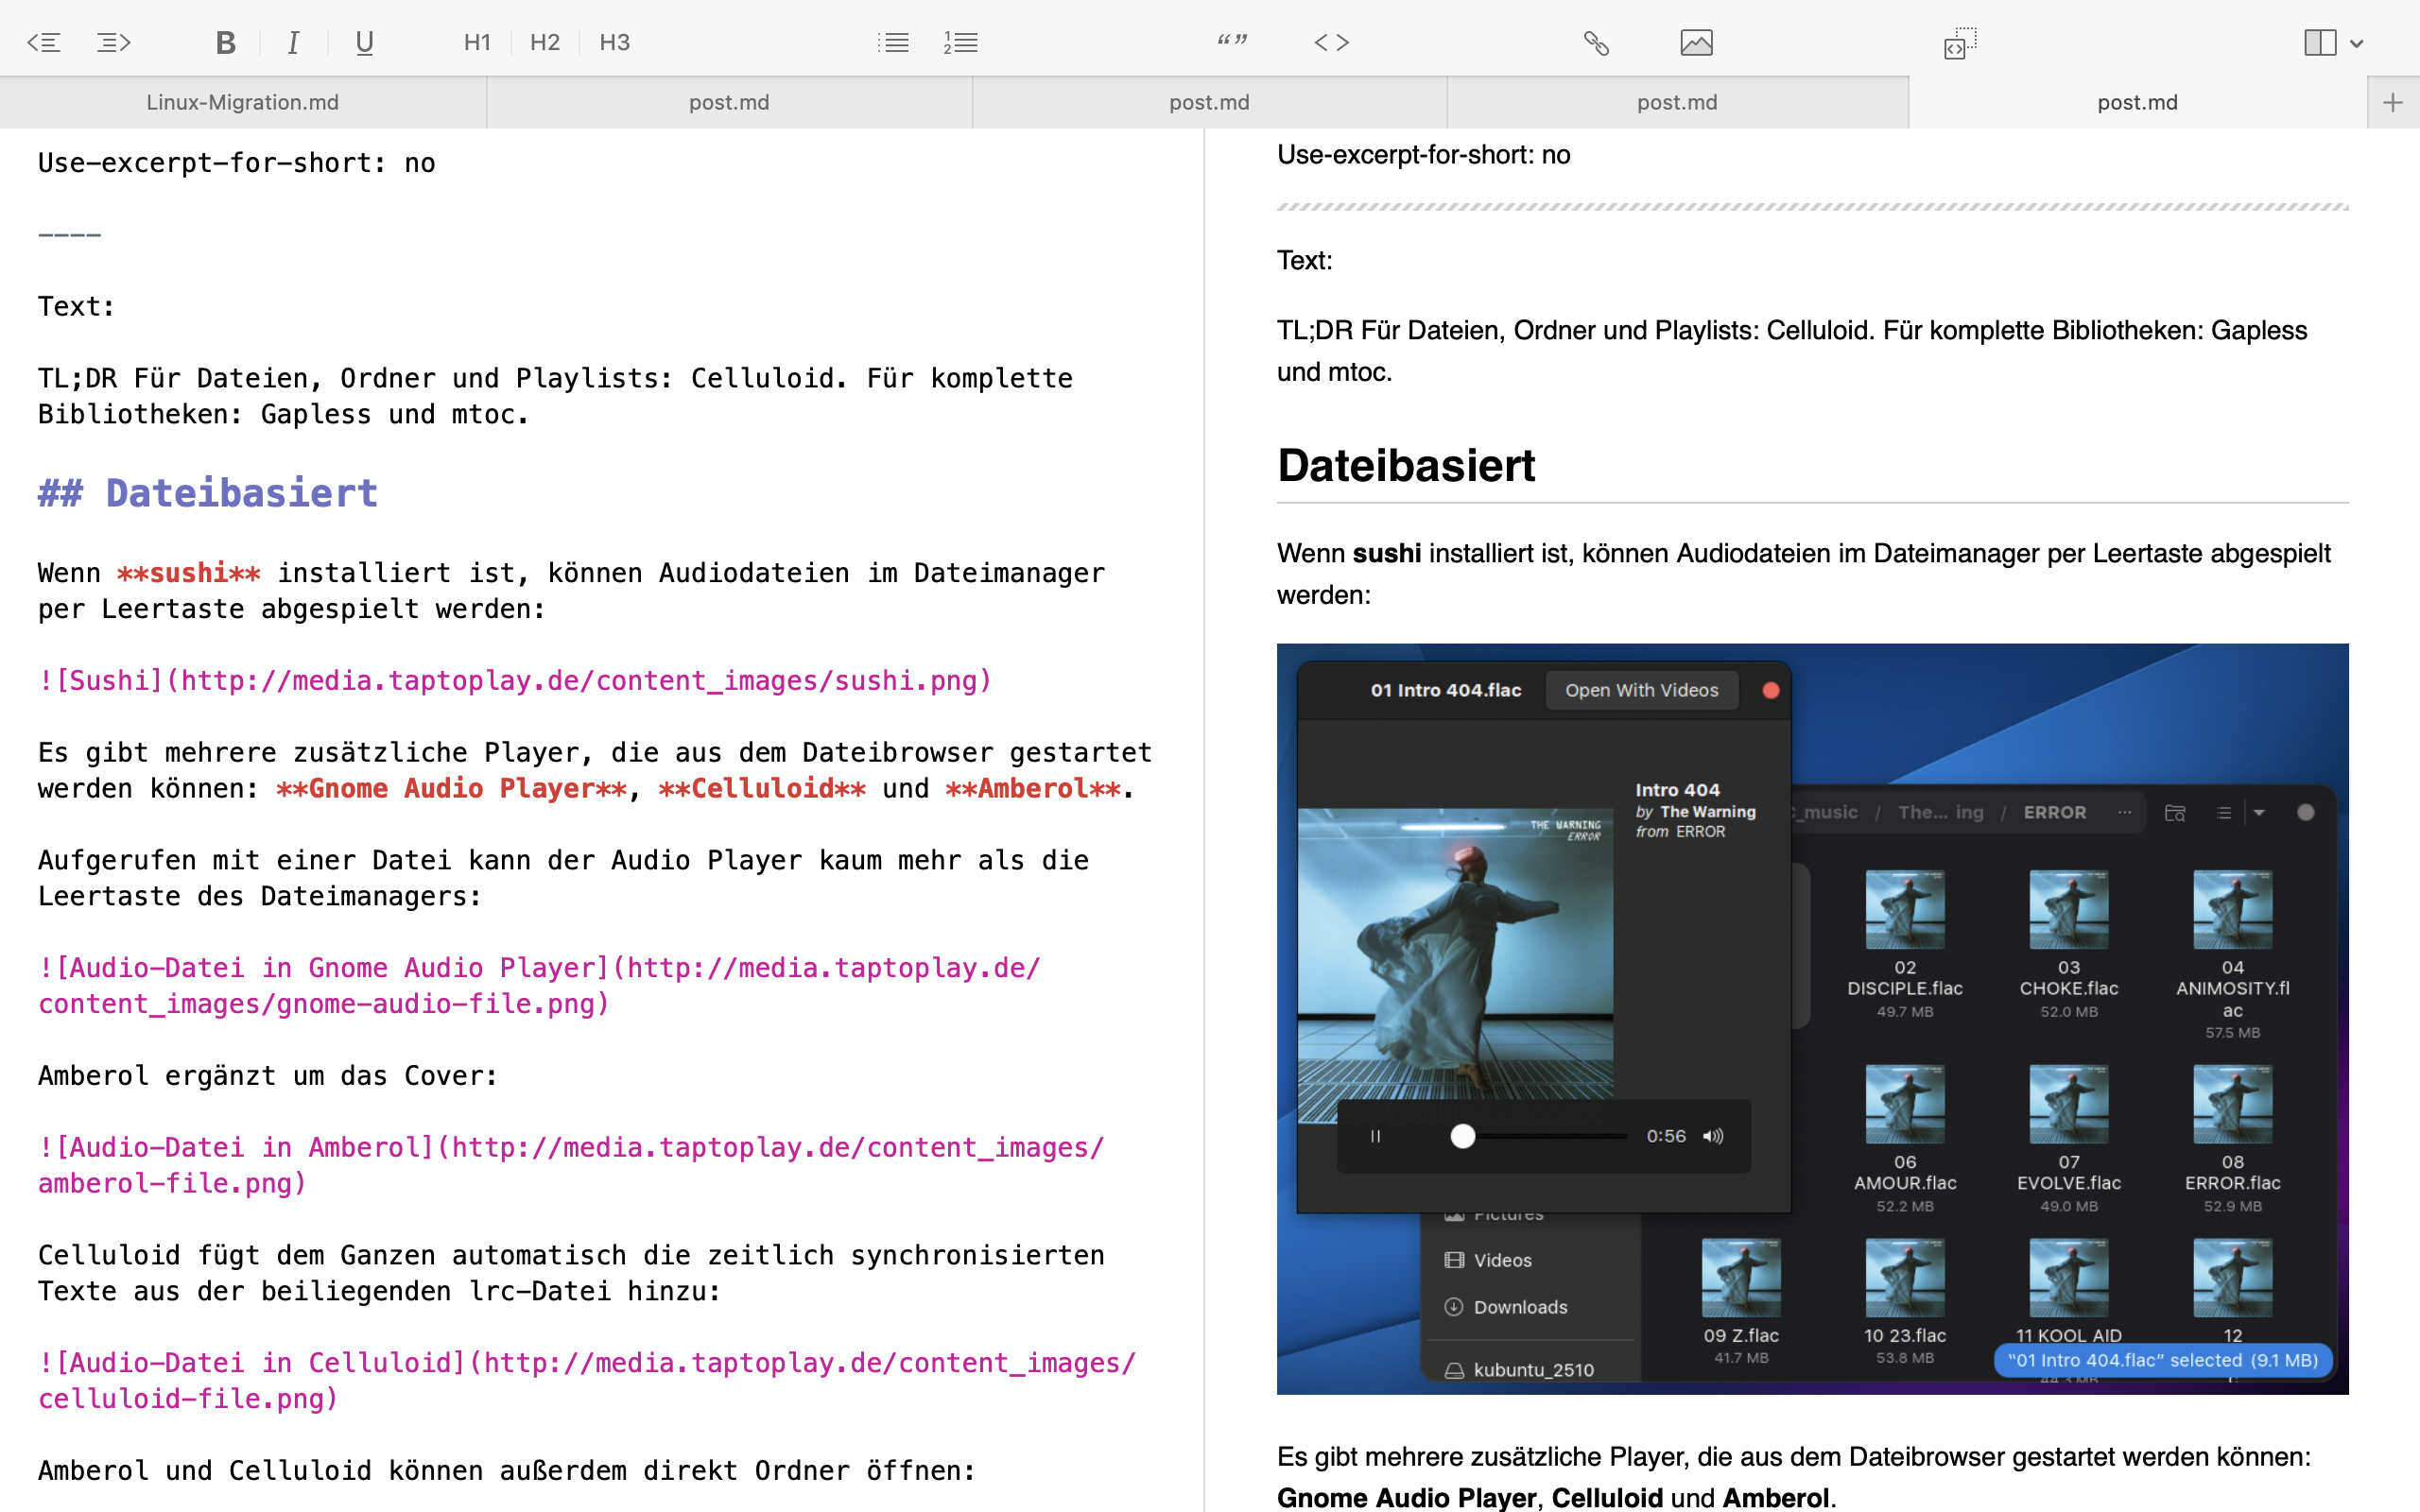
Task: Click the indent icon in toolbar
Action: (x=113, y=42)
